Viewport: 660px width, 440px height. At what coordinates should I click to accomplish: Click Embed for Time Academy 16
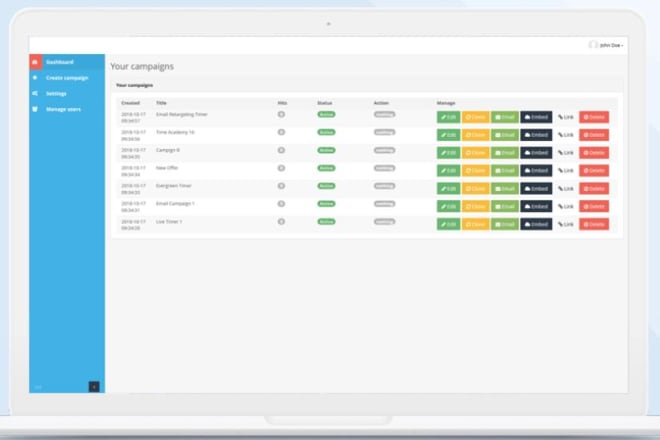point(536,135)
